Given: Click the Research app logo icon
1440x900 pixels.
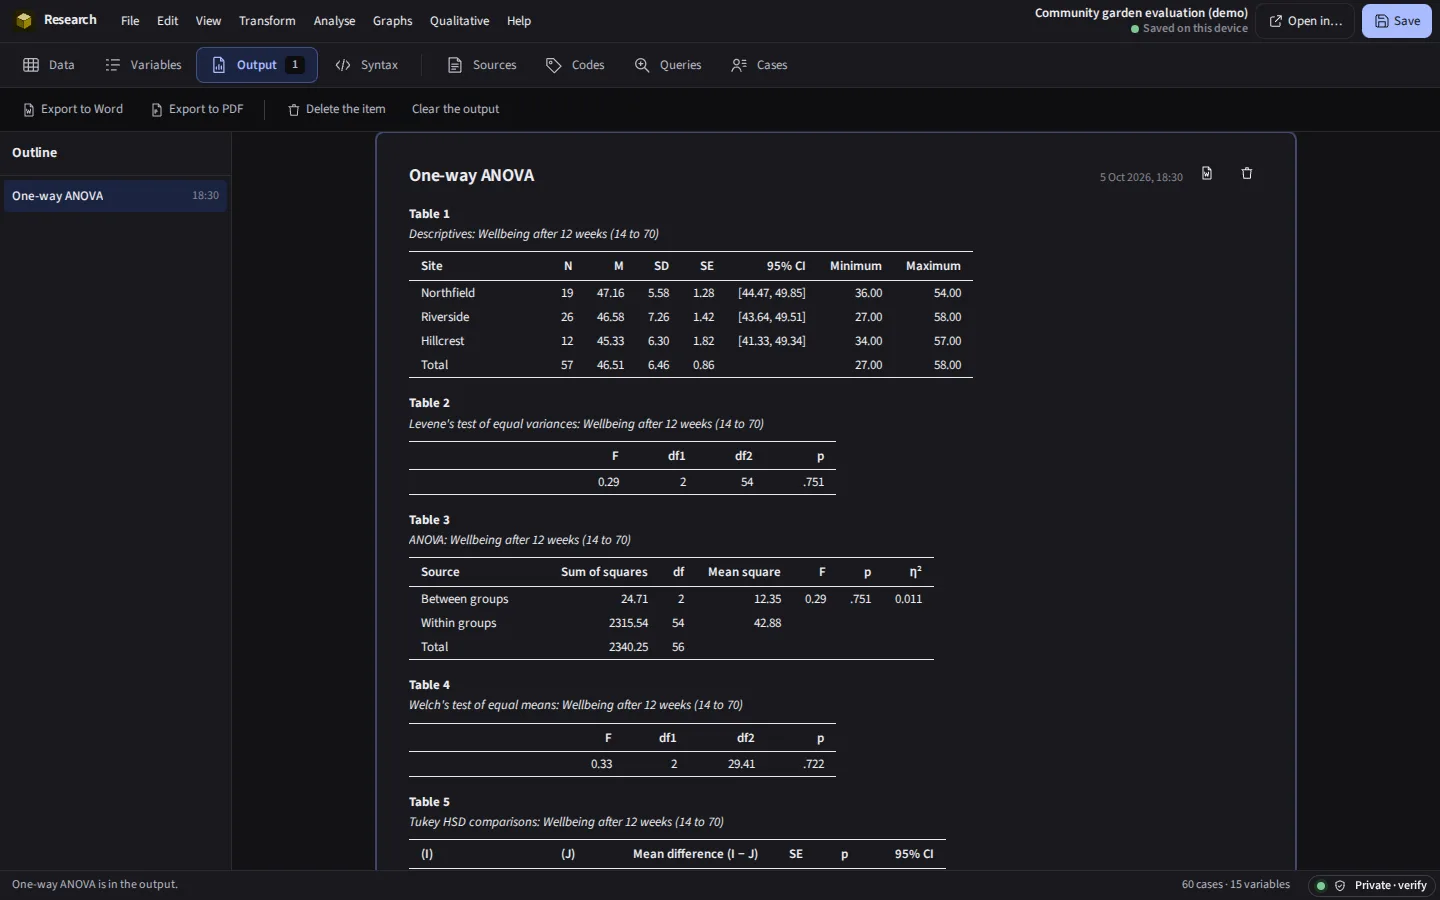Looking at the screenshot, I should click(x=24, y=20).
